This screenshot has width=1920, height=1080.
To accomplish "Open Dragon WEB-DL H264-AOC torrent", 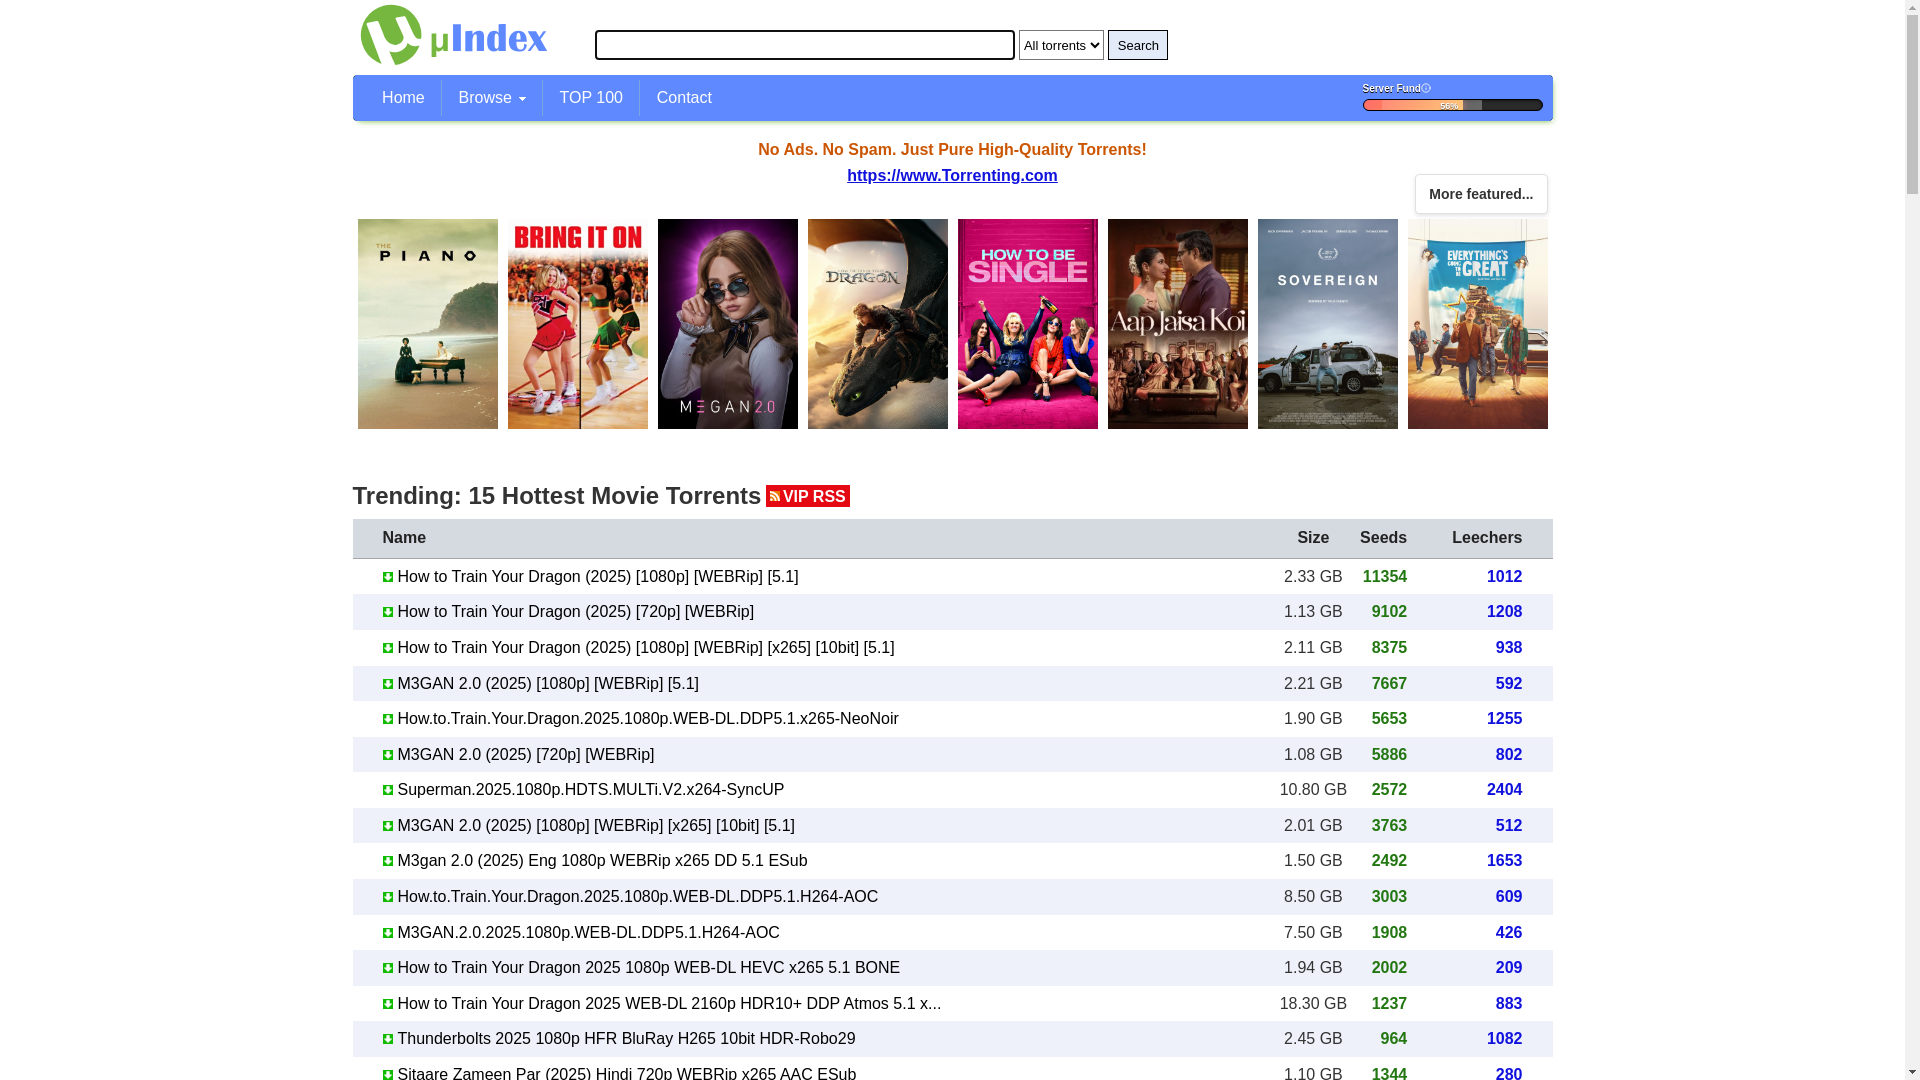I will click(x=638, y=897).
